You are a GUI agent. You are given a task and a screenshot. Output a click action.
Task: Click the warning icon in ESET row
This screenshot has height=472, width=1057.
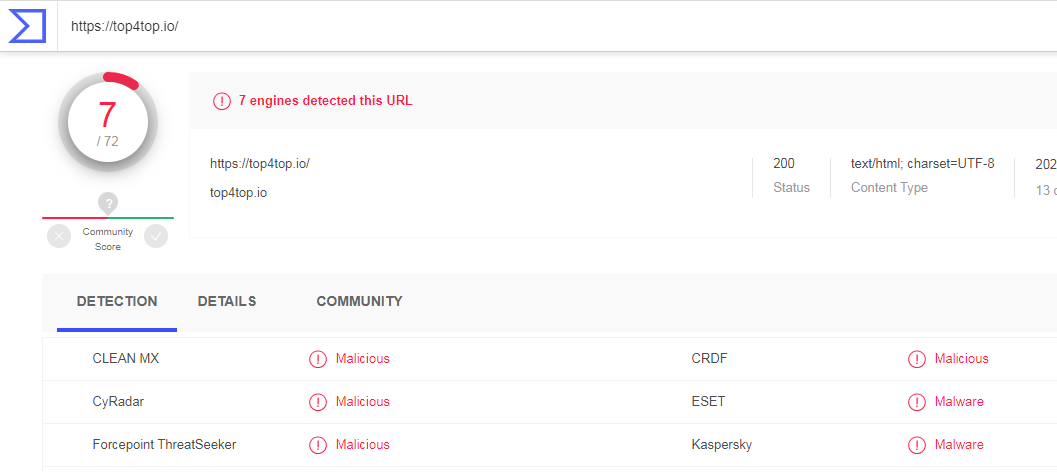(917, 402)
